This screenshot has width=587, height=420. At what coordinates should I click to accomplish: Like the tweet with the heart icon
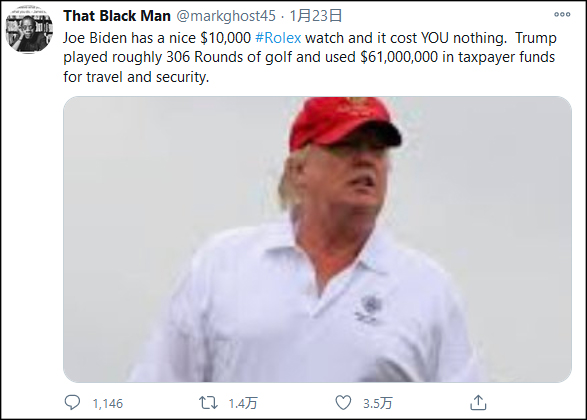click(343, 403)
